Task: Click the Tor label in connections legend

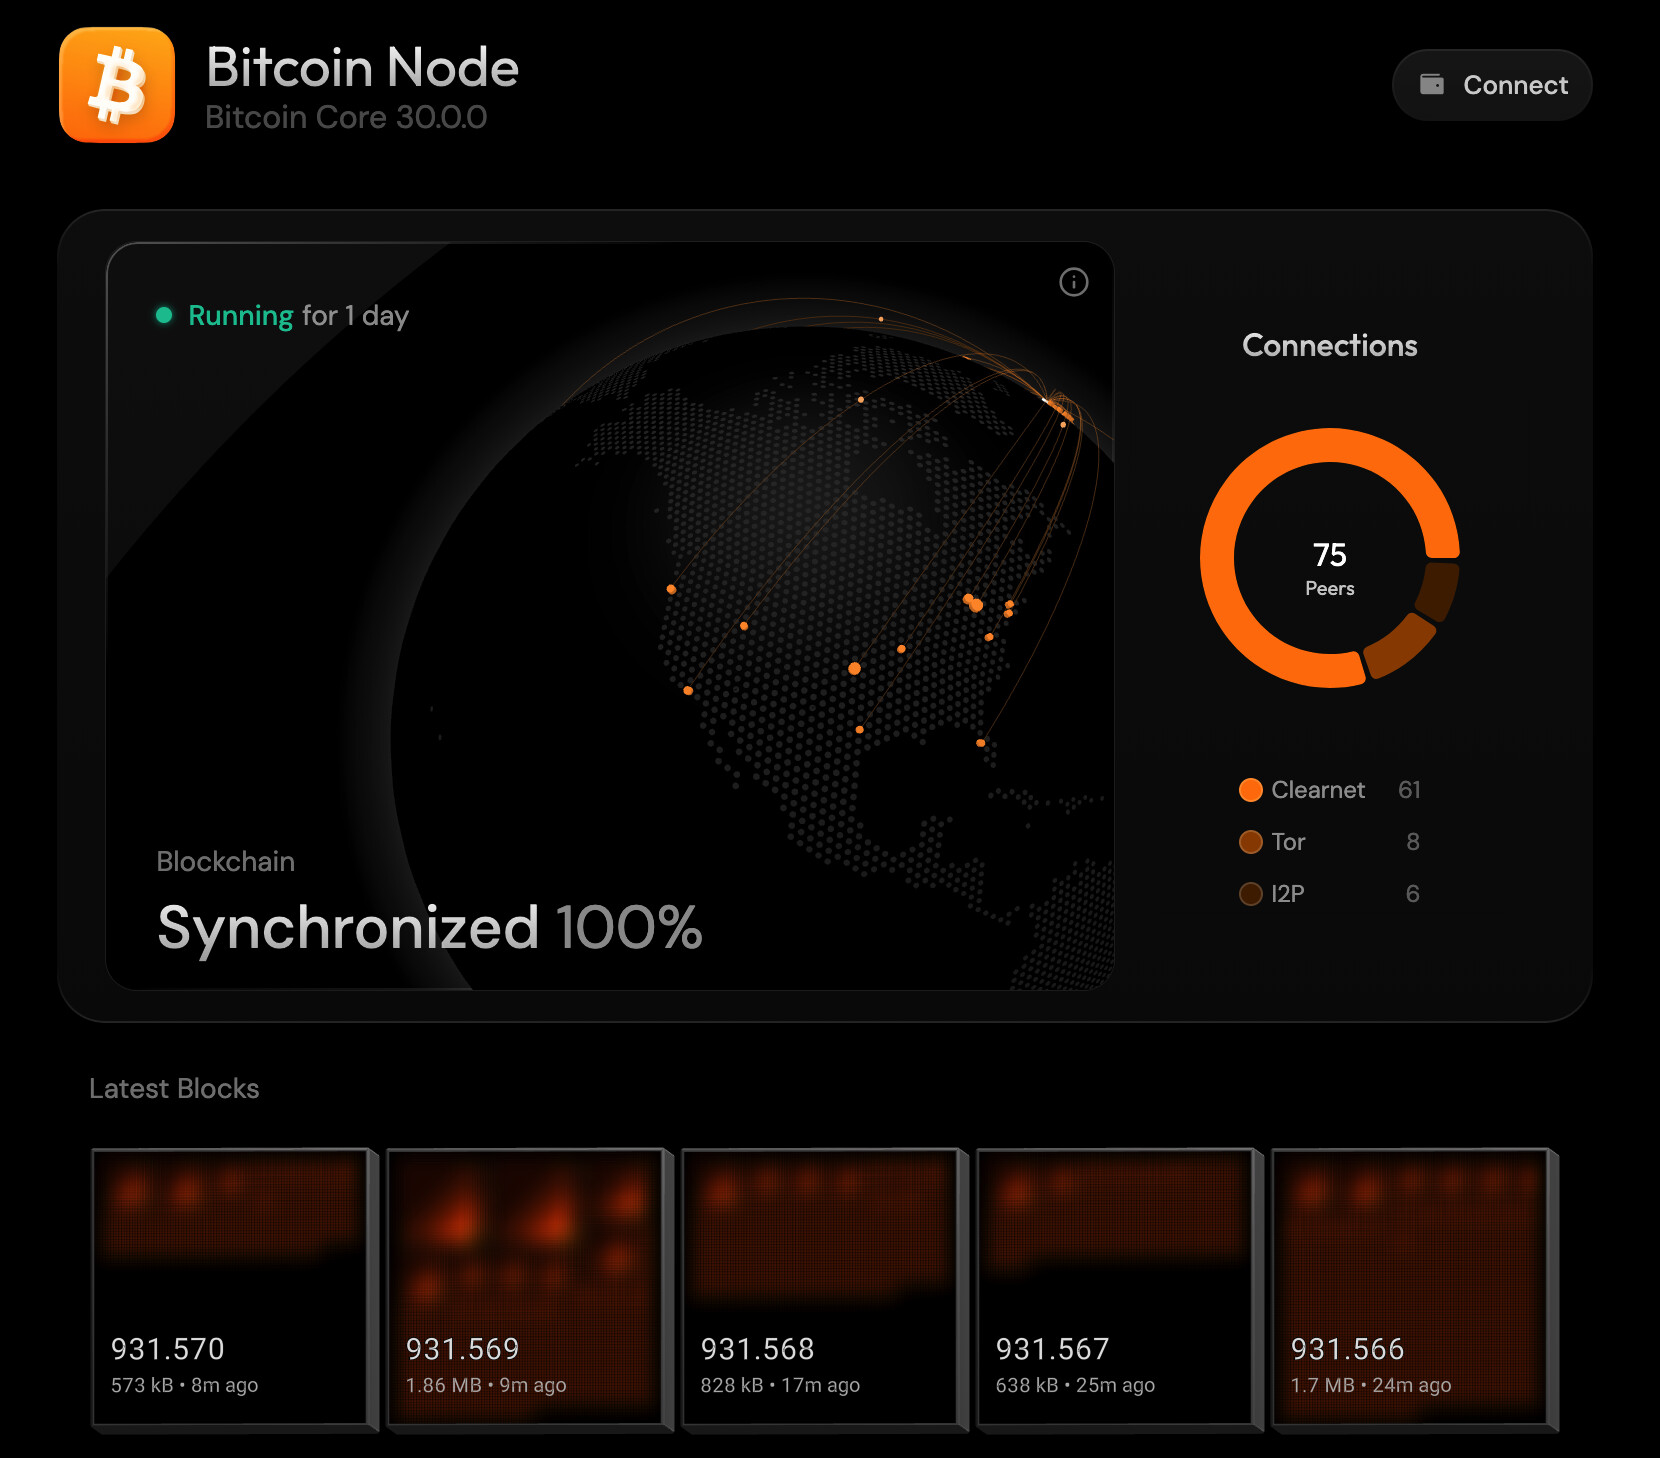Action: pyautogui.click(x=1288, y=842)
